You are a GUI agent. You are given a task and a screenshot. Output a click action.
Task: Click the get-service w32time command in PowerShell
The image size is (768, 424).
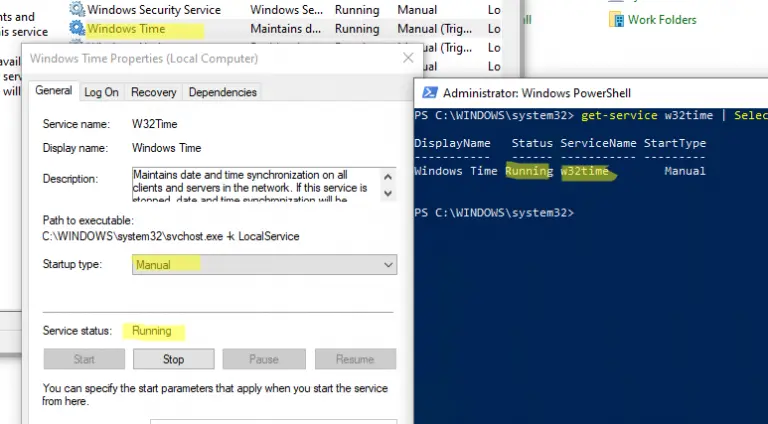point(647,116)
